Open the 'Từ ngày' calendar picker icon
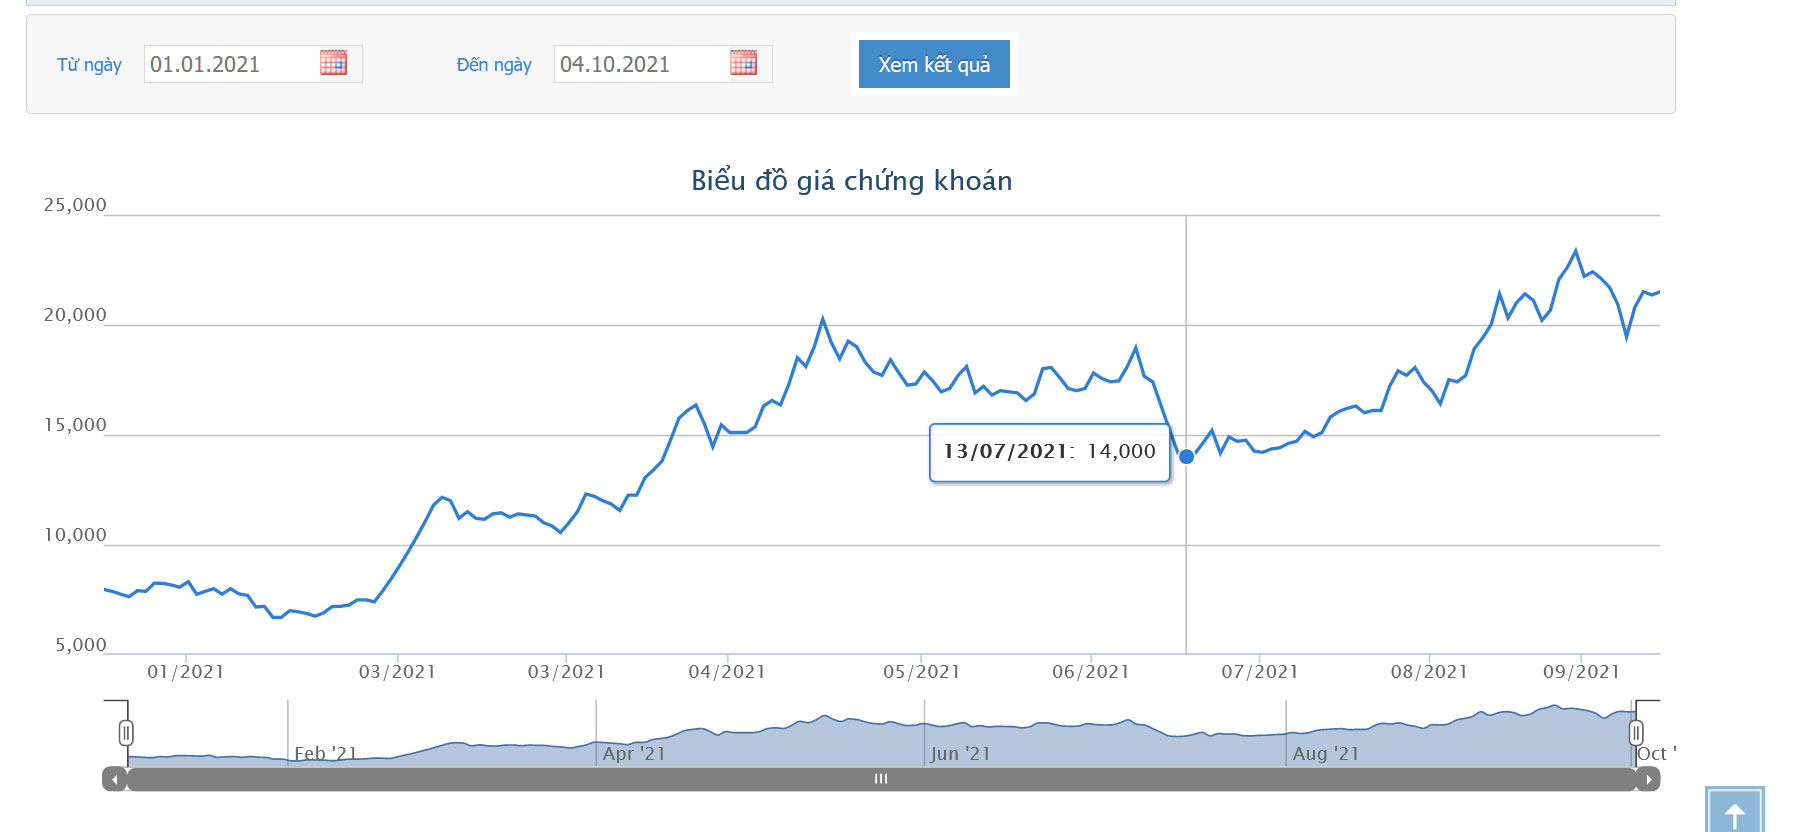 coord(333,63)
